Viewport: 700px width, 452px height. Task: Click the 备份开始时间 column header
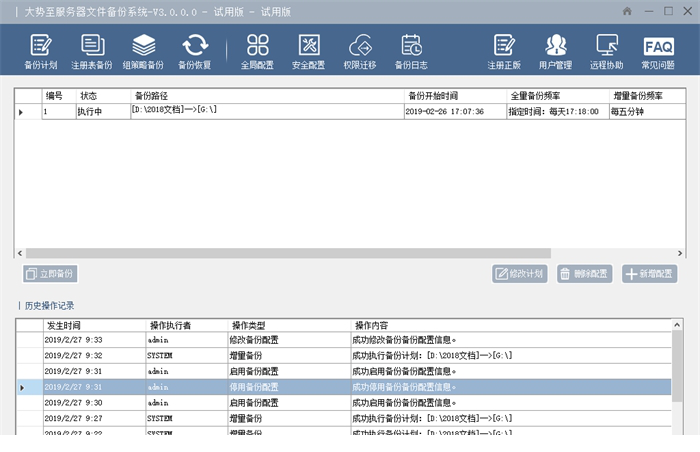point(455,96)
